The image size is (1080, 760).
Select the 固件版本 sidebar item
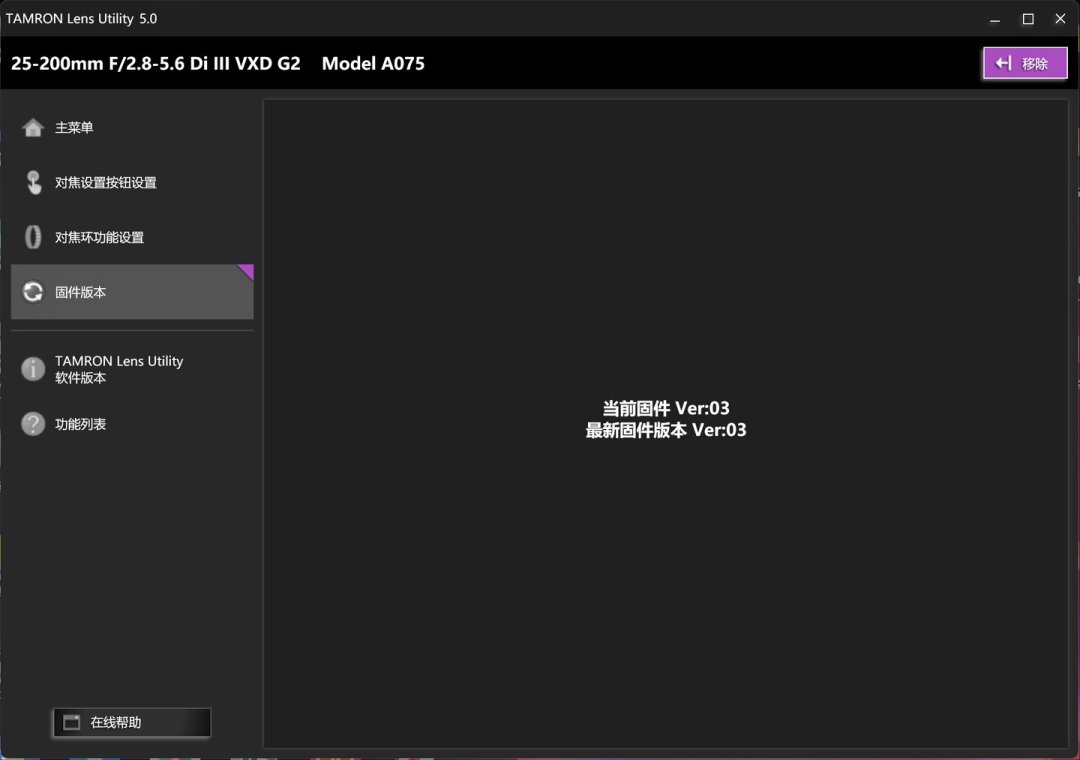(x=132, y=291)
